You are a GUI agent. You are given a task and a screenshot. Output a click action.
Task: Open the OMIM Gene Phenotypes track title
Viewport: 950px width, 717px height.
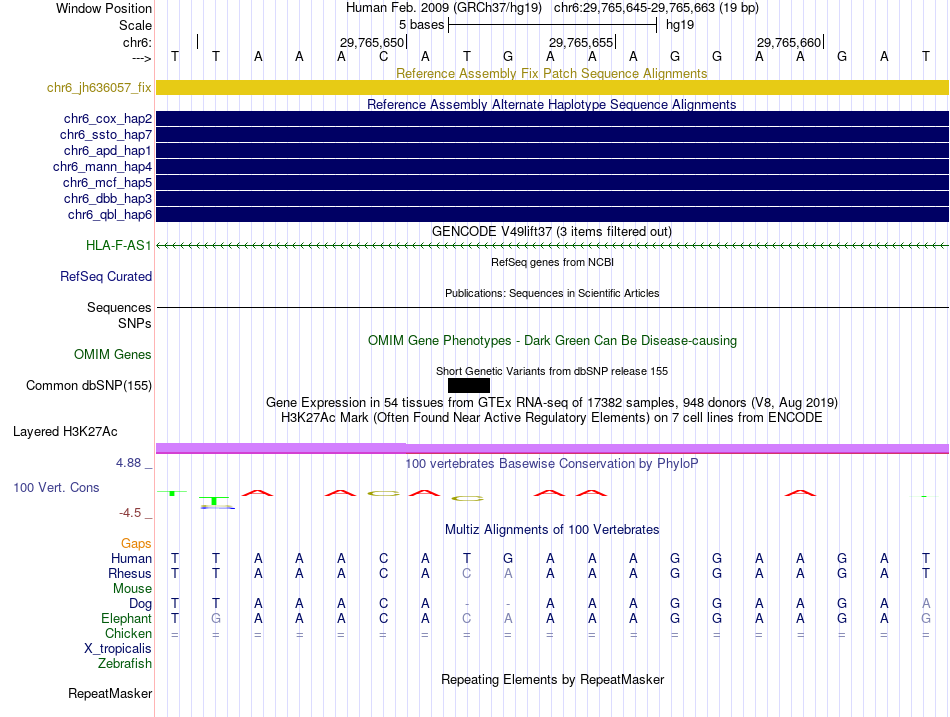click(553, 341)
